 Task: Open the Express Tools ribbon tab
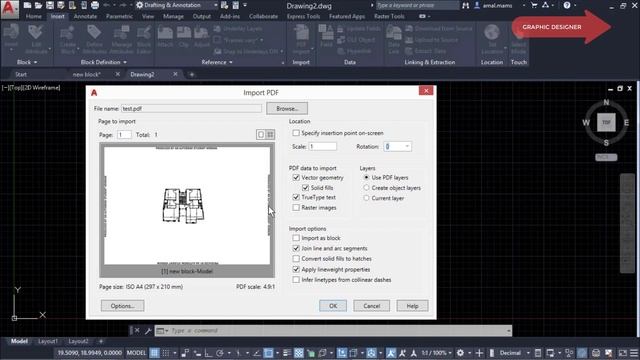(303, 16)
